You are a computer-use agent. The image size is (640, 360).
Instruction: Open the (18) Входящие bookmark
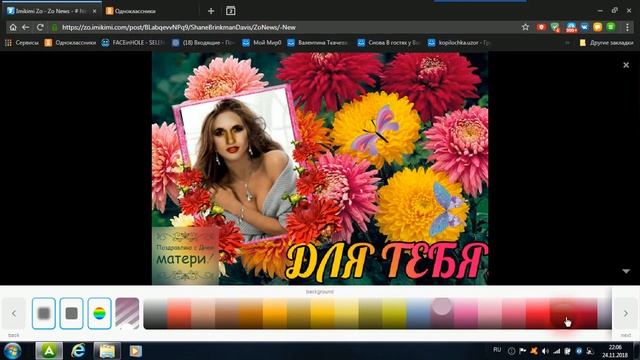click(204, 42)
